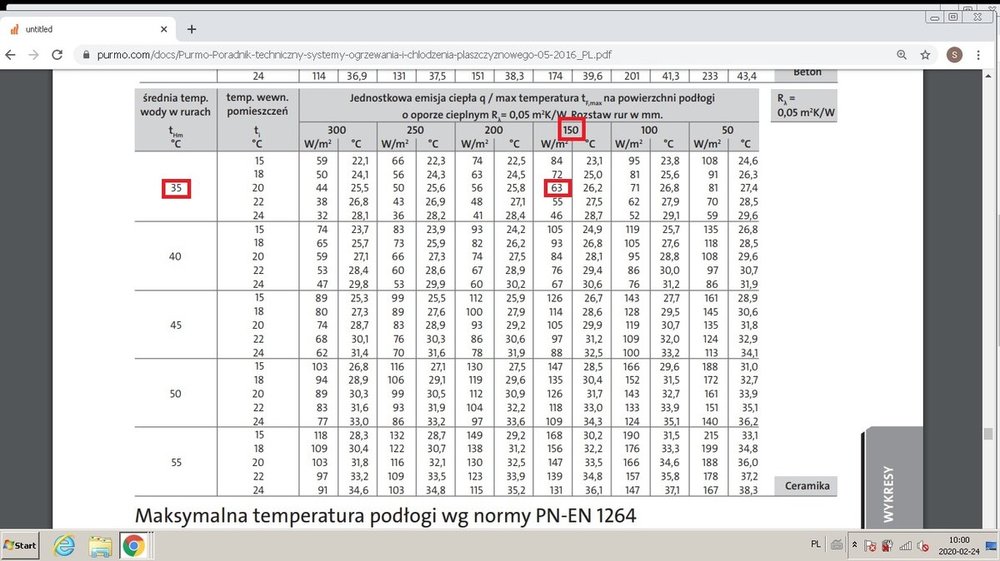The height and width of the screenshot is (561, 1000).
Task: Open a new tab with plus button
Action: pyautogui.click(x=192, y=29)
